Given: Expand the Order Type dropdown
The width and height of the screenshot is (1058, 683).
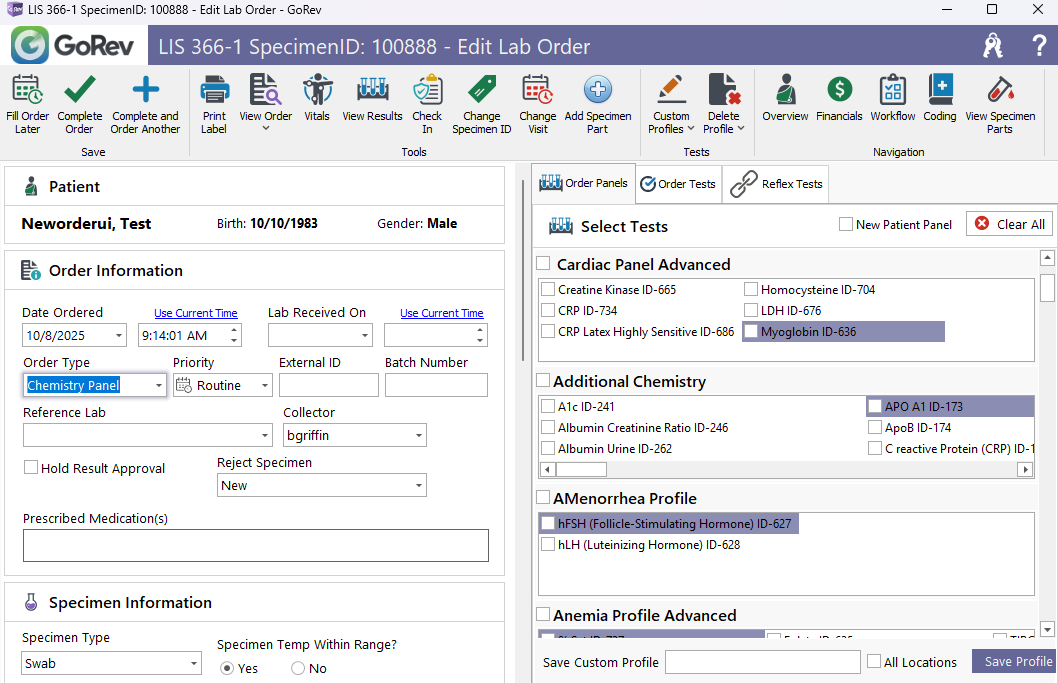Looking at the screenshot, I should [x=159, y=385].
